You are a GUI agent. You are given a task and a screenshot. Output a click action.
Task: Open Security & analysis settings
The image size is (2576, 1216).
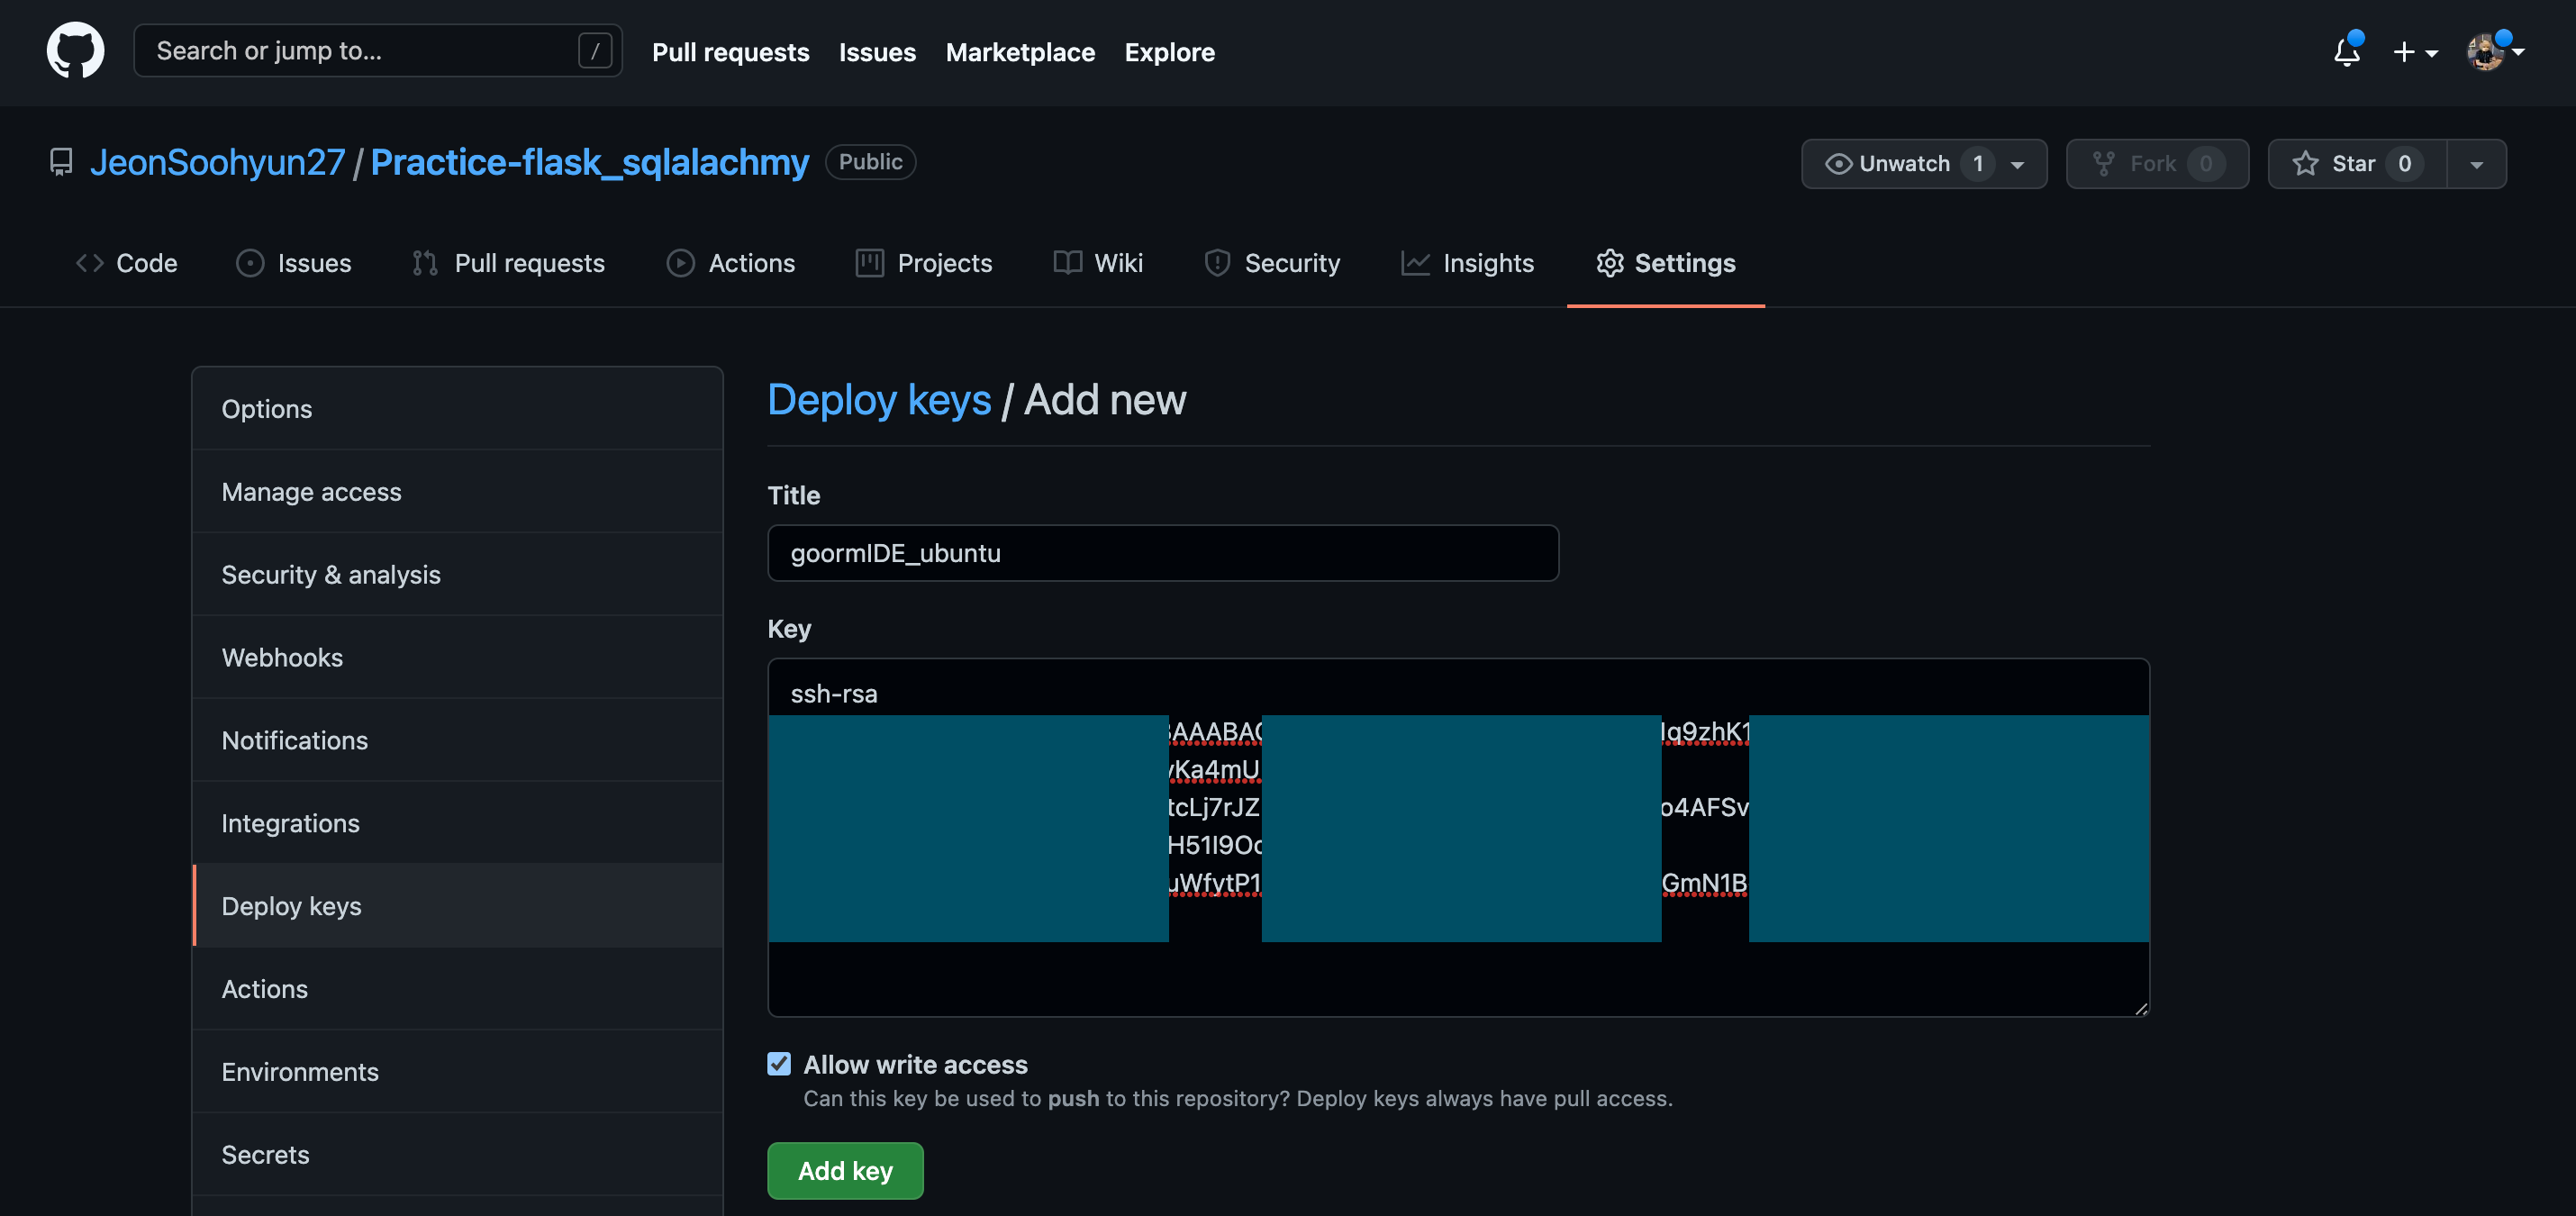457,575
